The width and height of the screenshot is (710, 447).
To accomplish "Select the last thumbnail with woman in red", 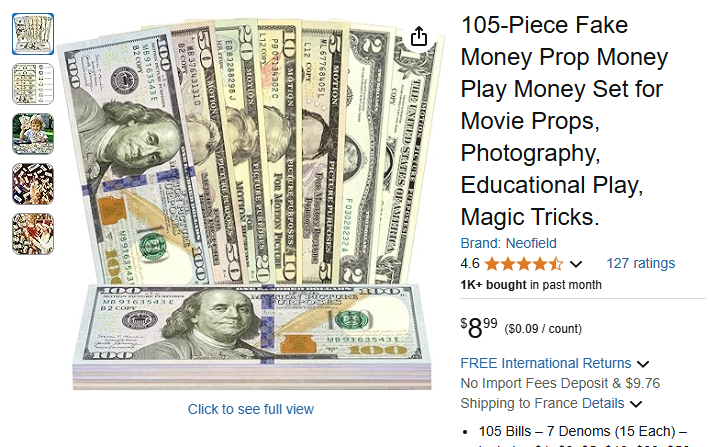I will click(x=33, y=234).
